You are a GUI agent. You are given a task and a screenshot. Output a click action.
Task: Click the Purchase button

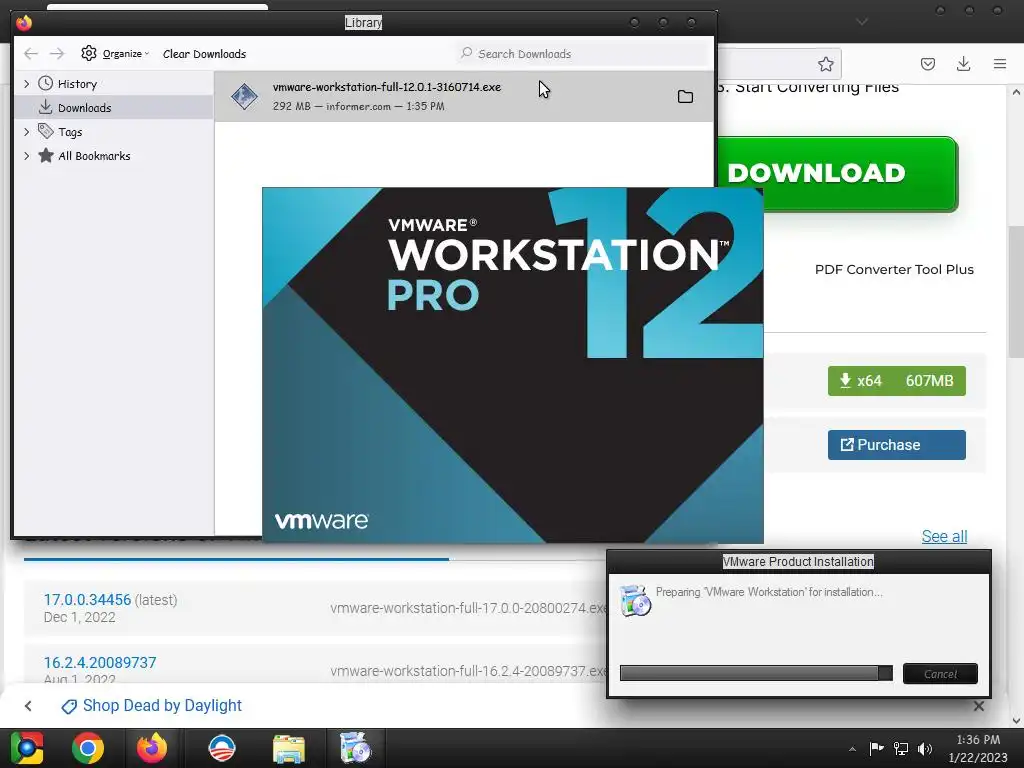(x=896, y=445)
